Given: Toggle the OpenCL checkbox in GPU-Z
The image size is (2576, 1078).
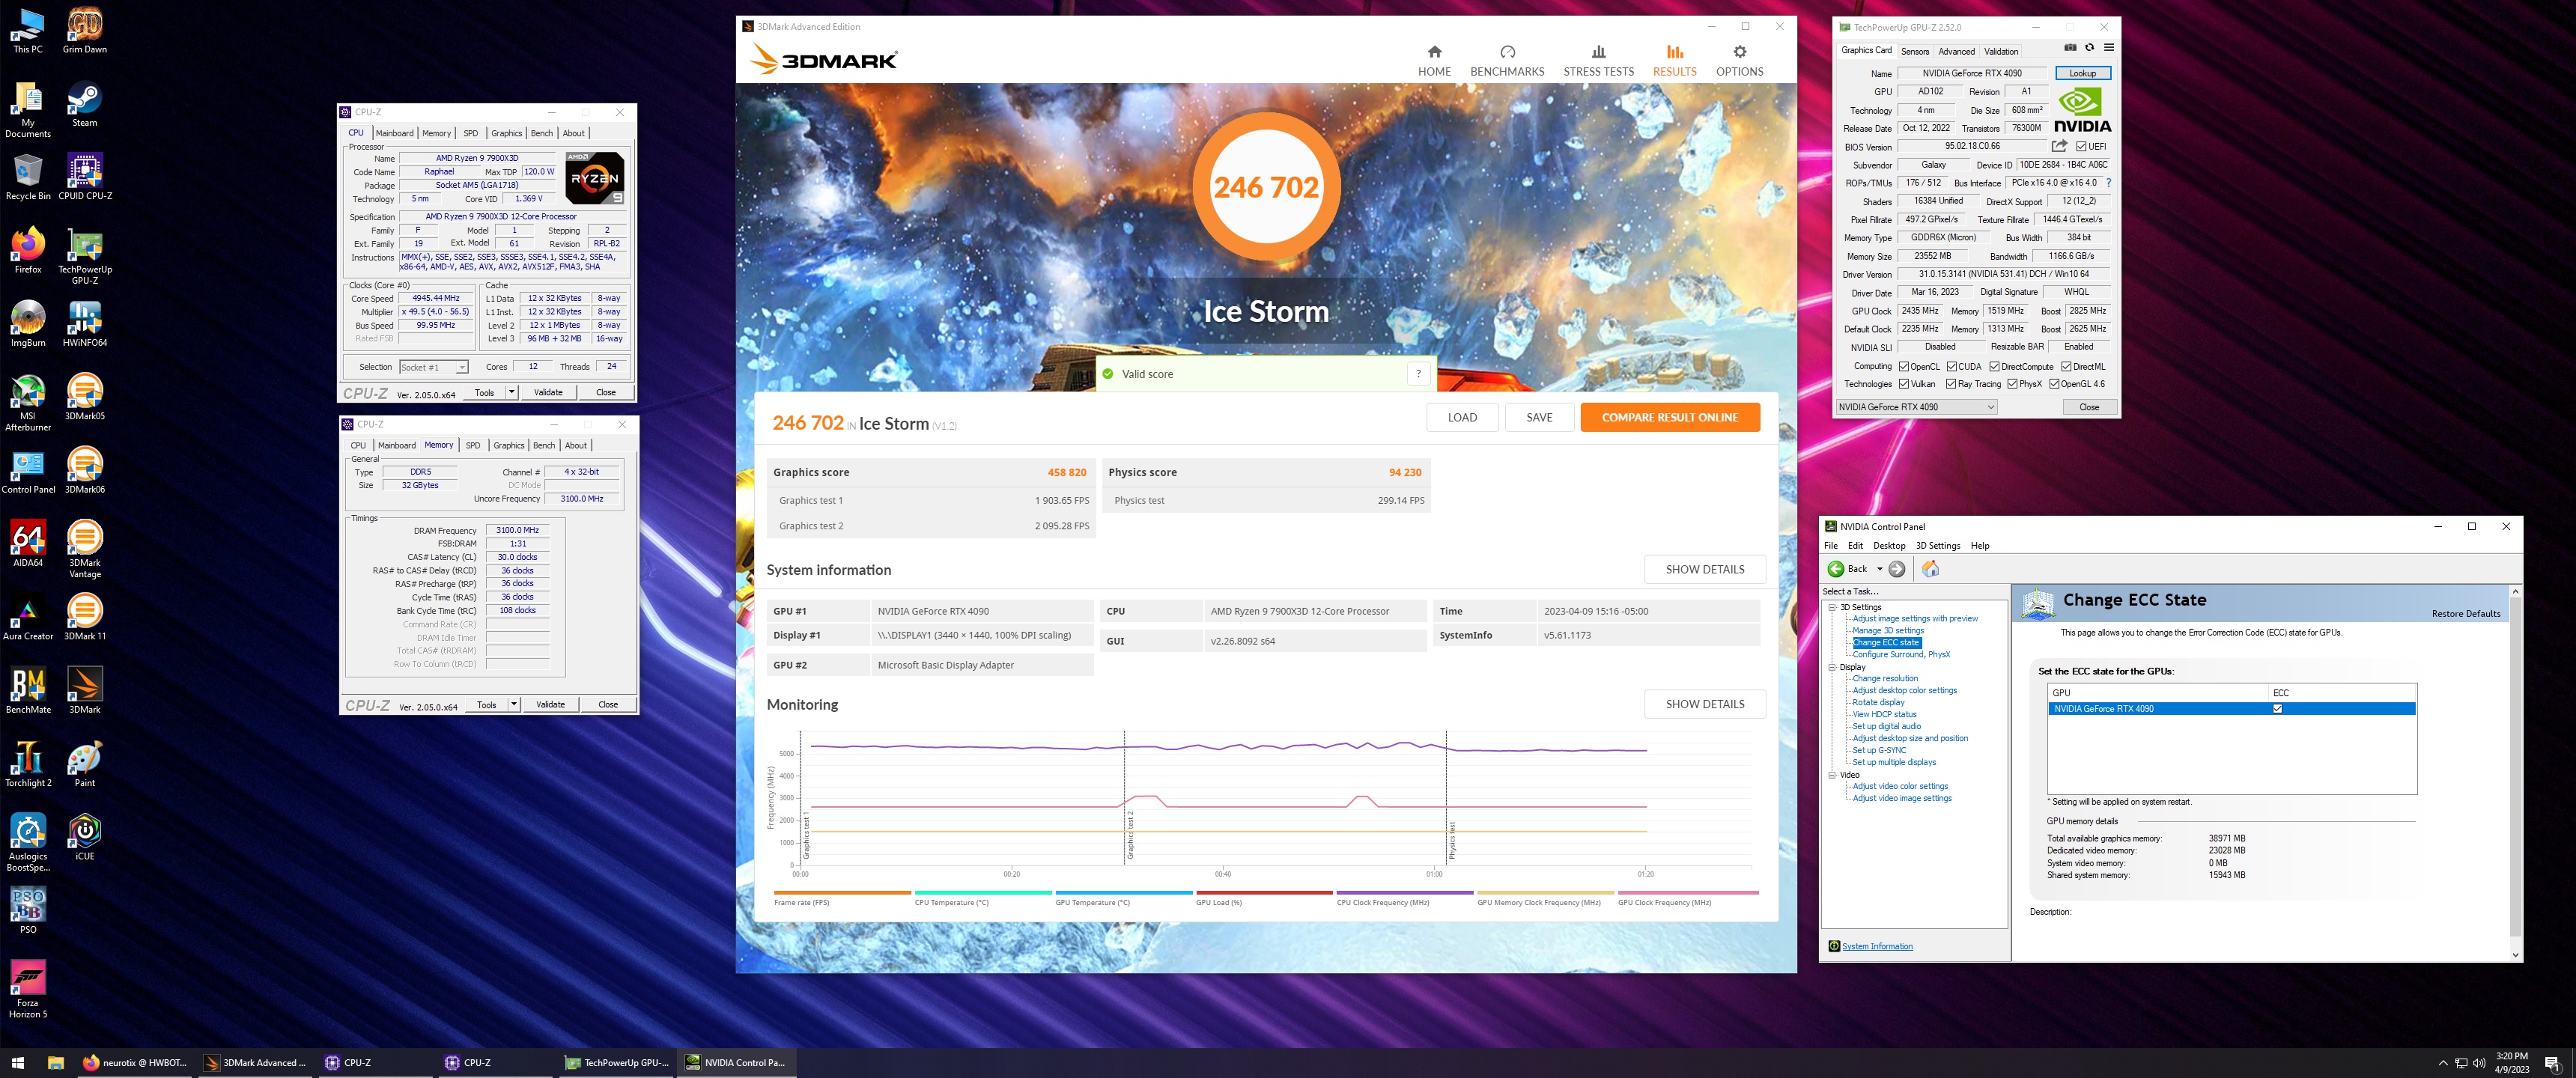Looking at the screenshot, I should point(1904,367).
